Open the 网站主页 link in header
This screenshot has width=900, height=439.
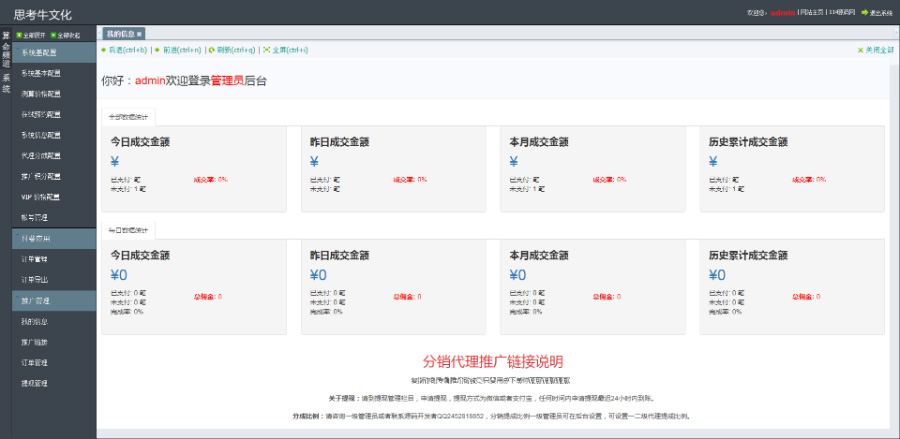tap(812, 13)
